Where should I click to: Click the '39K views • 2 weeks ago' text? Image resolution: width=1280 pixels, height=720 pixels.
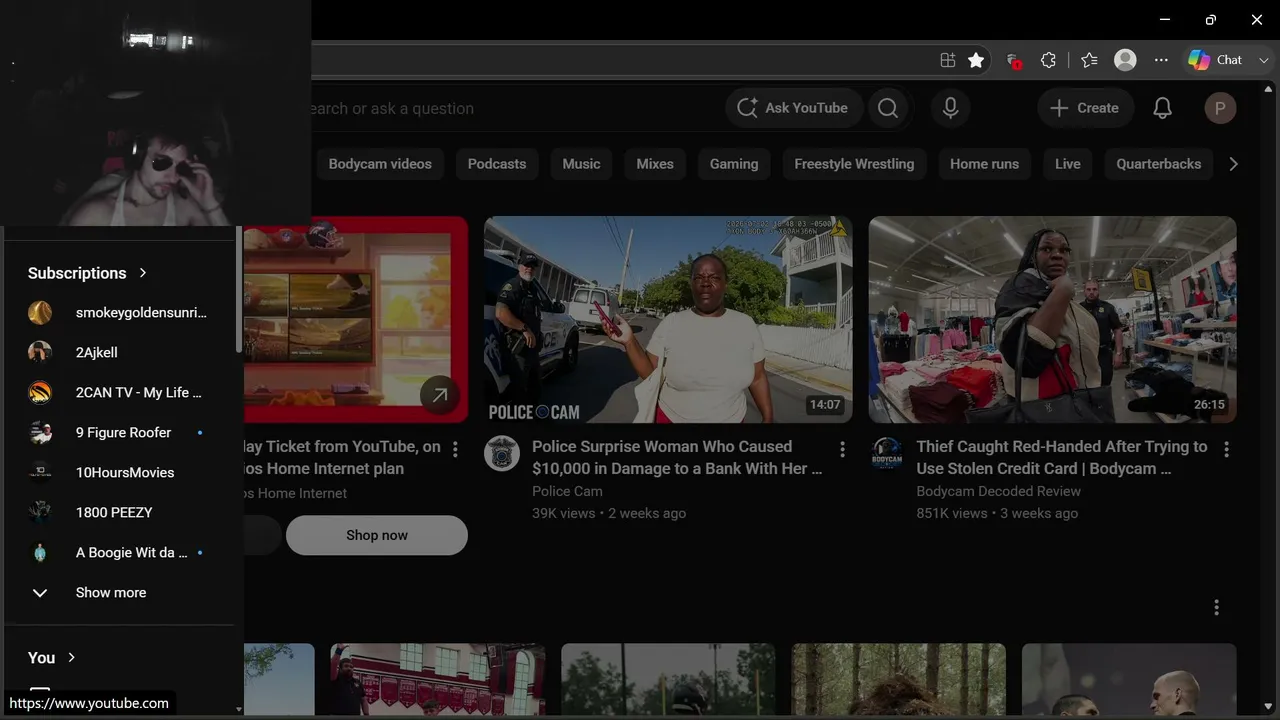[x=609, y=513]
